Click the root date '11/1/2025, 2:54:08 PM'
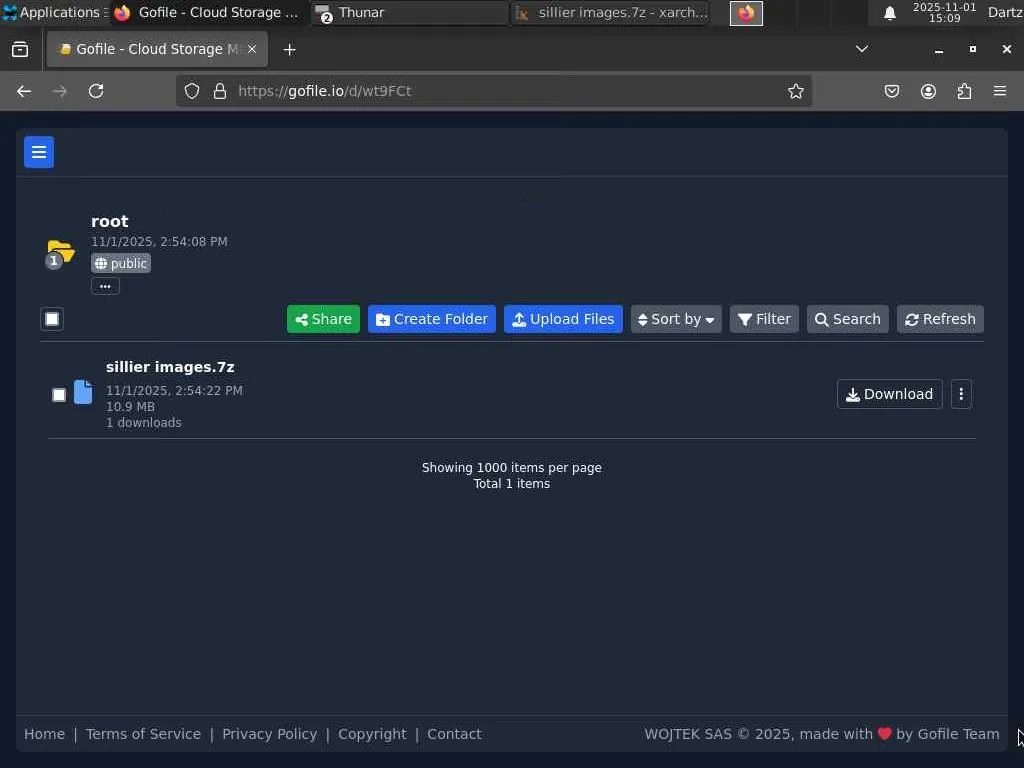The image size is (1024, 768). 159,242
